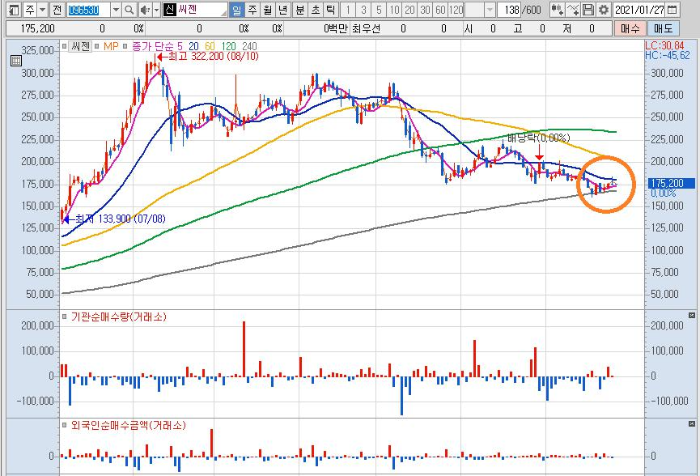Expand the sound alert dropdown arrow
Screen dimensions: 700x476
pyautogui.click(x=156, y=9)
